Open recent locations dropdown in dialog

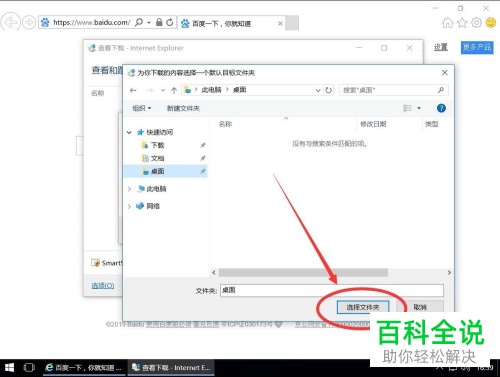[163, 90]
